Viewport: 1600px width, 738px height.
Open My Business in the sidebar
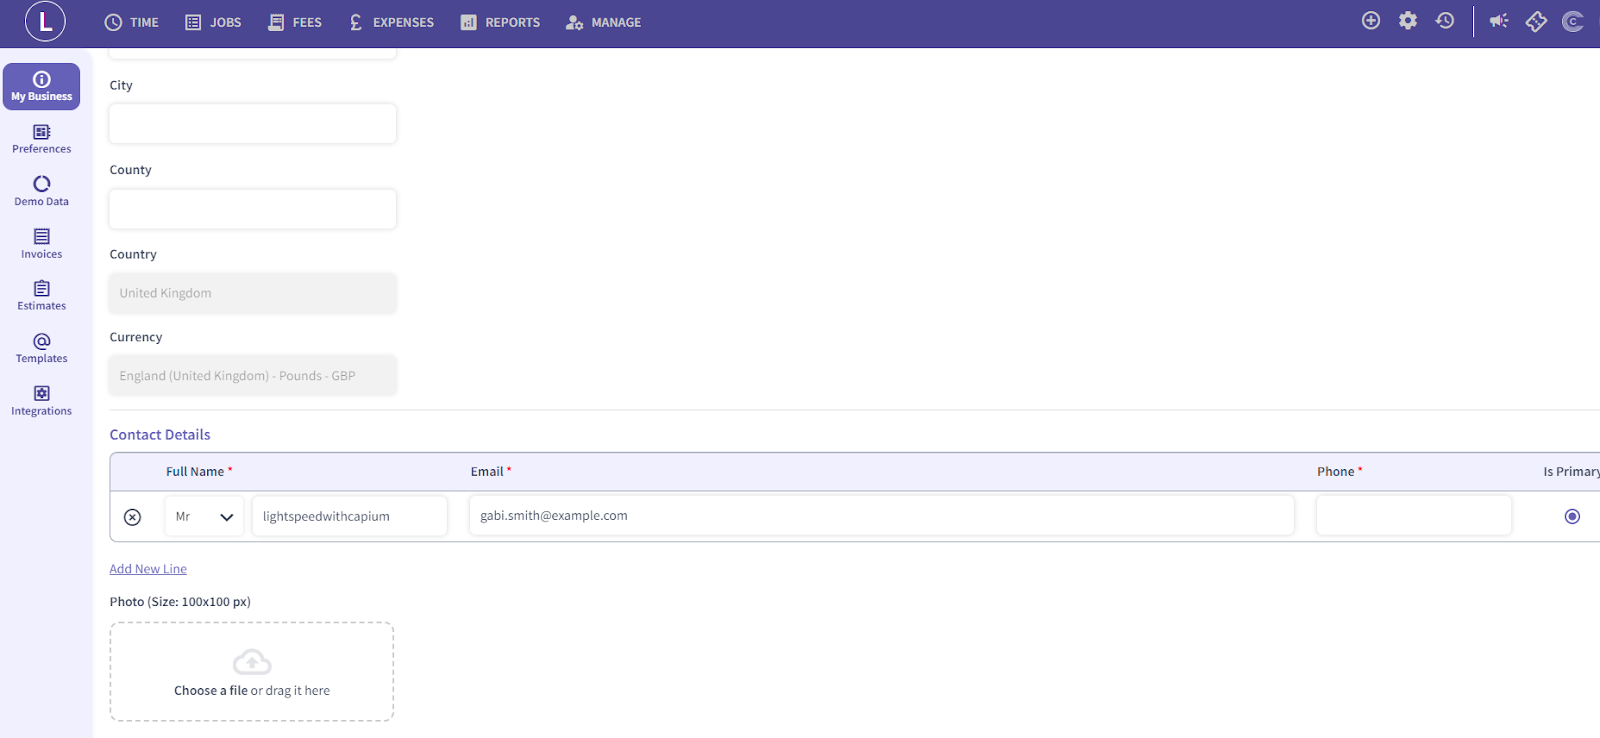tap(42, 86)
